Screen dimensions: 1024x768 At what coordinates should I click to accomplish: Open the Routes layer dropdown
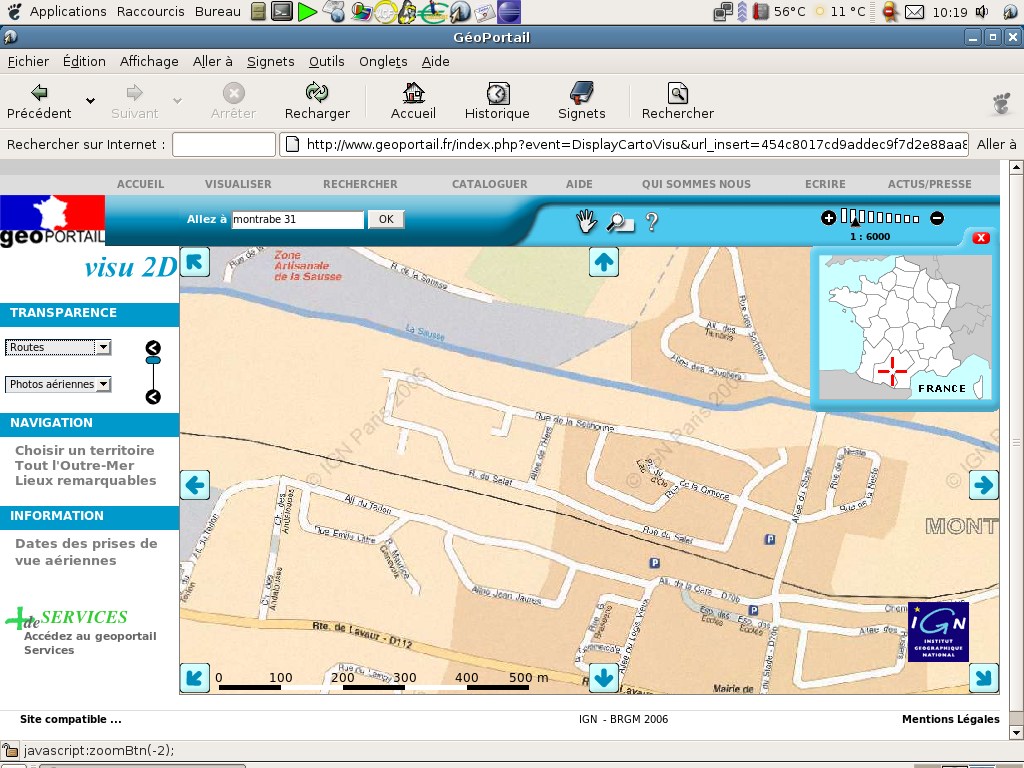[58, 347]
